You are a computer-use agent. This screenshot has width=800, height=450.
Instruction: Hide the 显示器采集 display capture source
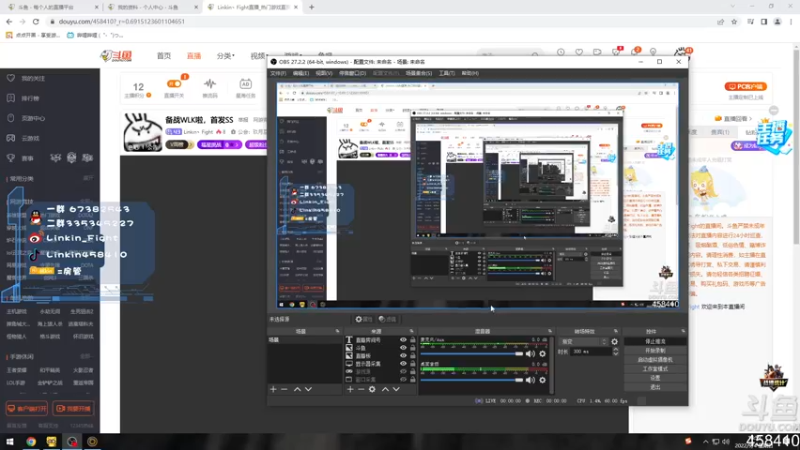403,364
